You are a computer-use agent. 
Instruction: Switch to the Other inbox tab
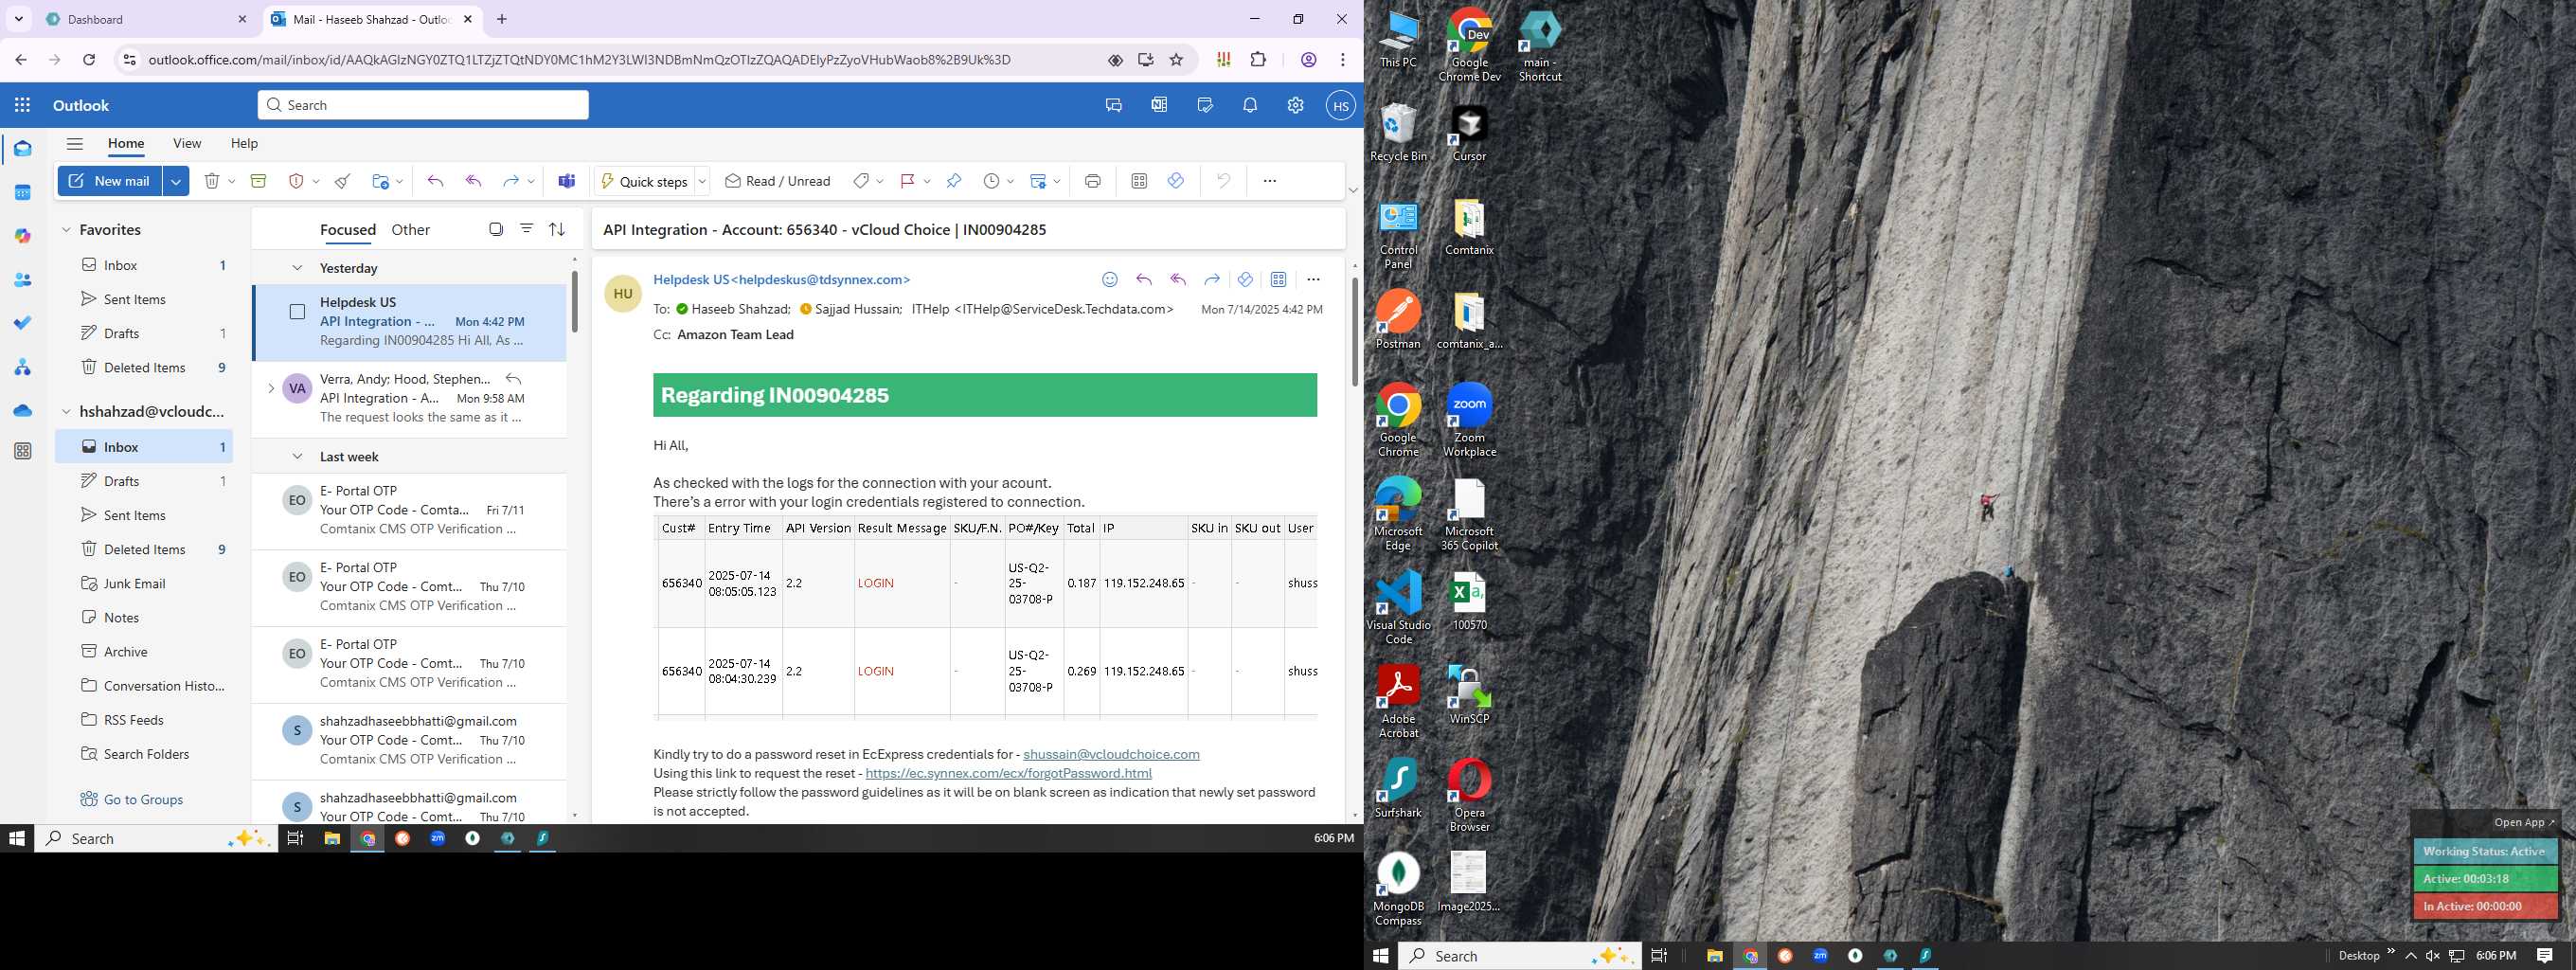pyautogui.click(x=410, y=230)
